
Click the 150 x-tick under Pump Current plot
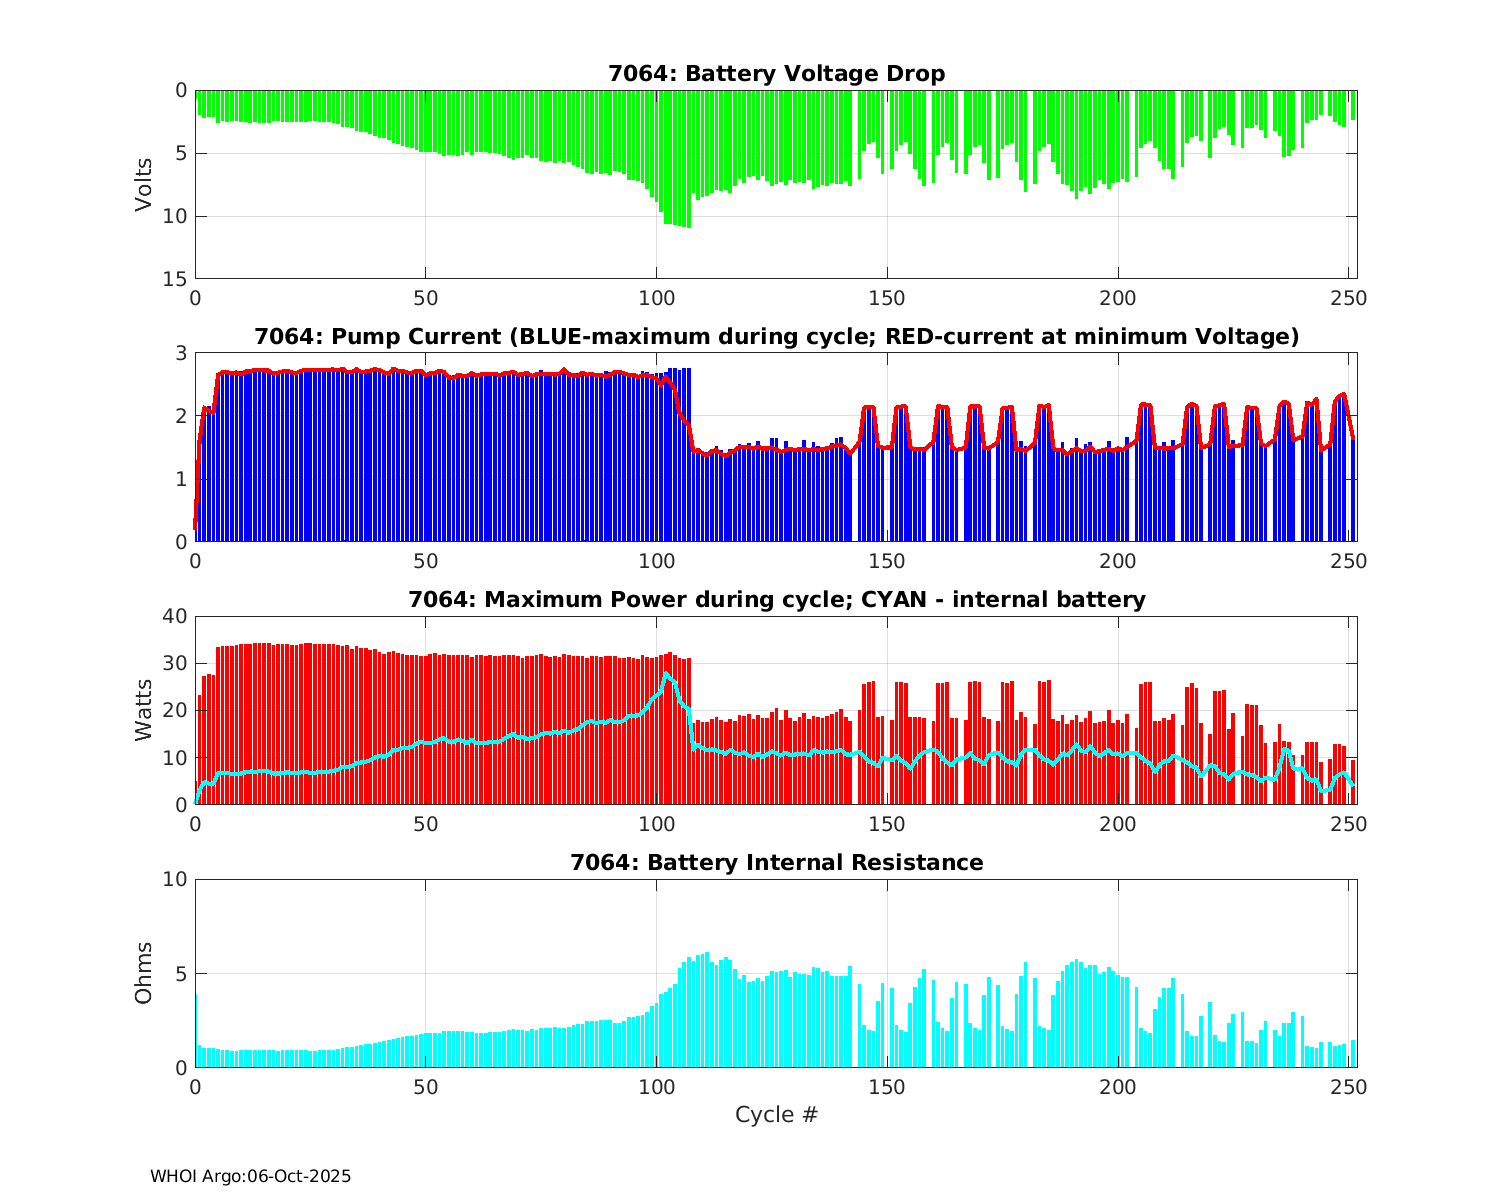coord(887,561)
